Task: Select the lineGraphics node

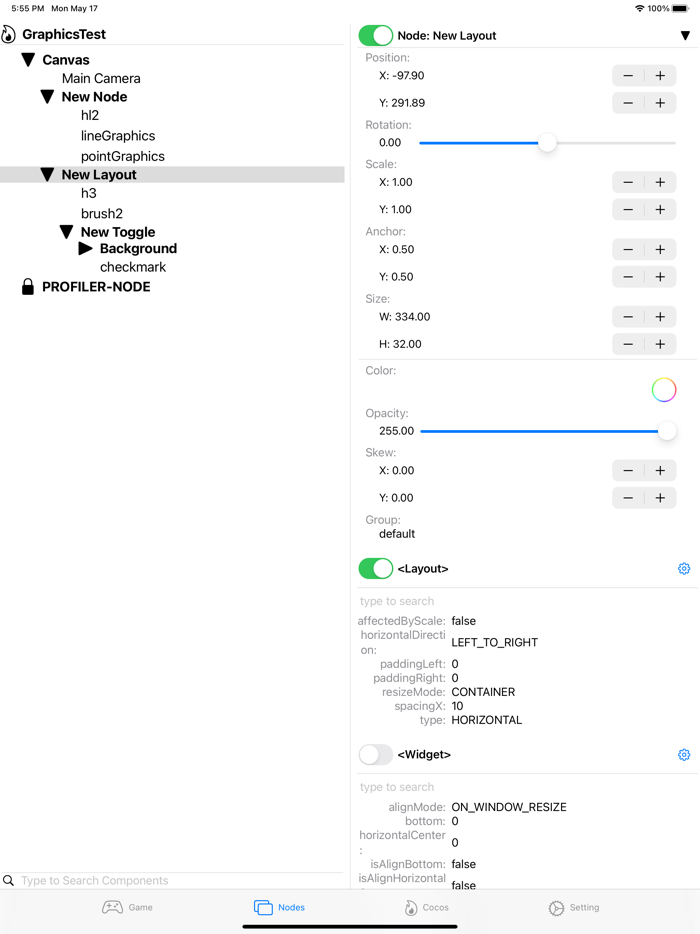Action: [118, 136]
